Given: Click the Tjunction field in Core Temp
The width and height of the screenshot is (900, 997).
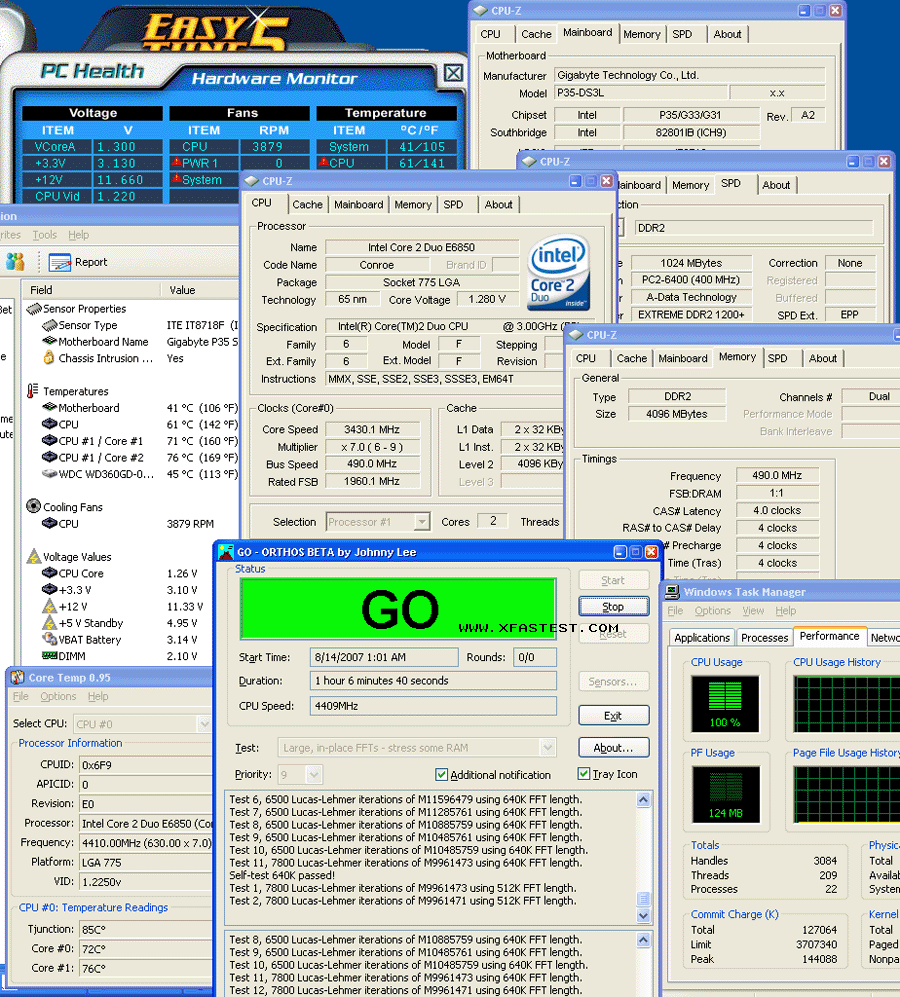Looking at the screenshot, I should [146, 930].
